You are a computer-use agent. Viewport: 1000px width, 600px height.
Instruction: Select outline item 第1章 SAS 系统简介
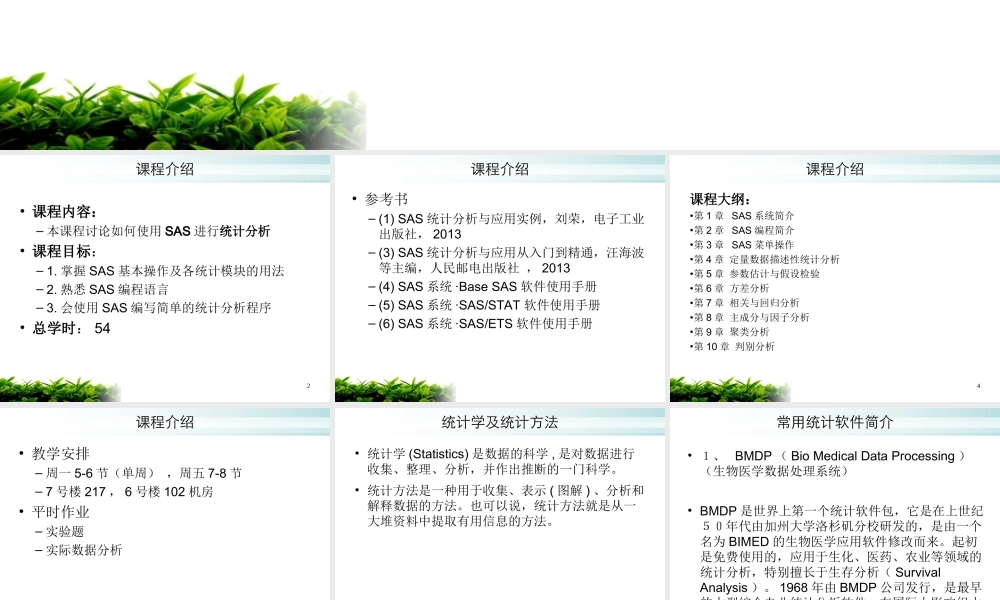[x=744, y=216]
